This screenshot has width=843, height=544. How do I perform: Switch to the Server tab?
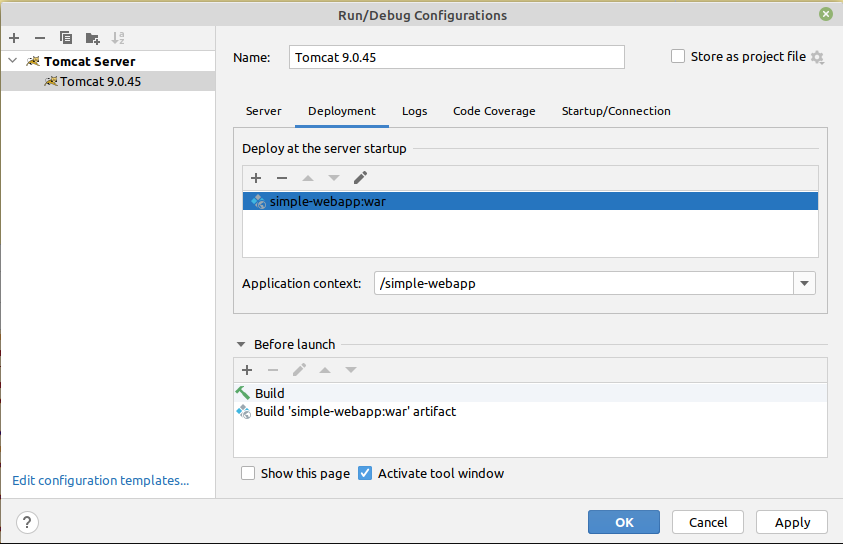click(263, 111)
